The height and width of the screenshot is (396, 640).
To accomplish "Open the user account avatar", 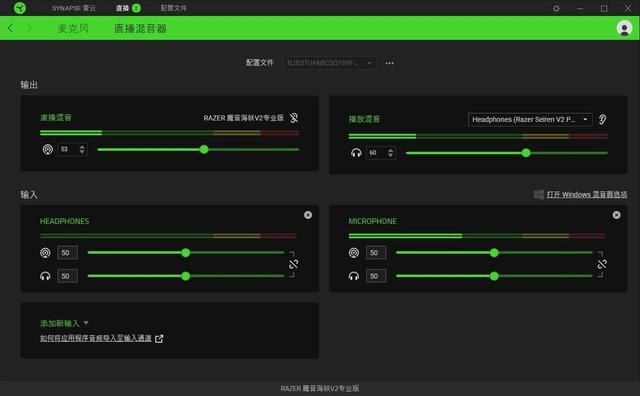I will coord(624,28).
